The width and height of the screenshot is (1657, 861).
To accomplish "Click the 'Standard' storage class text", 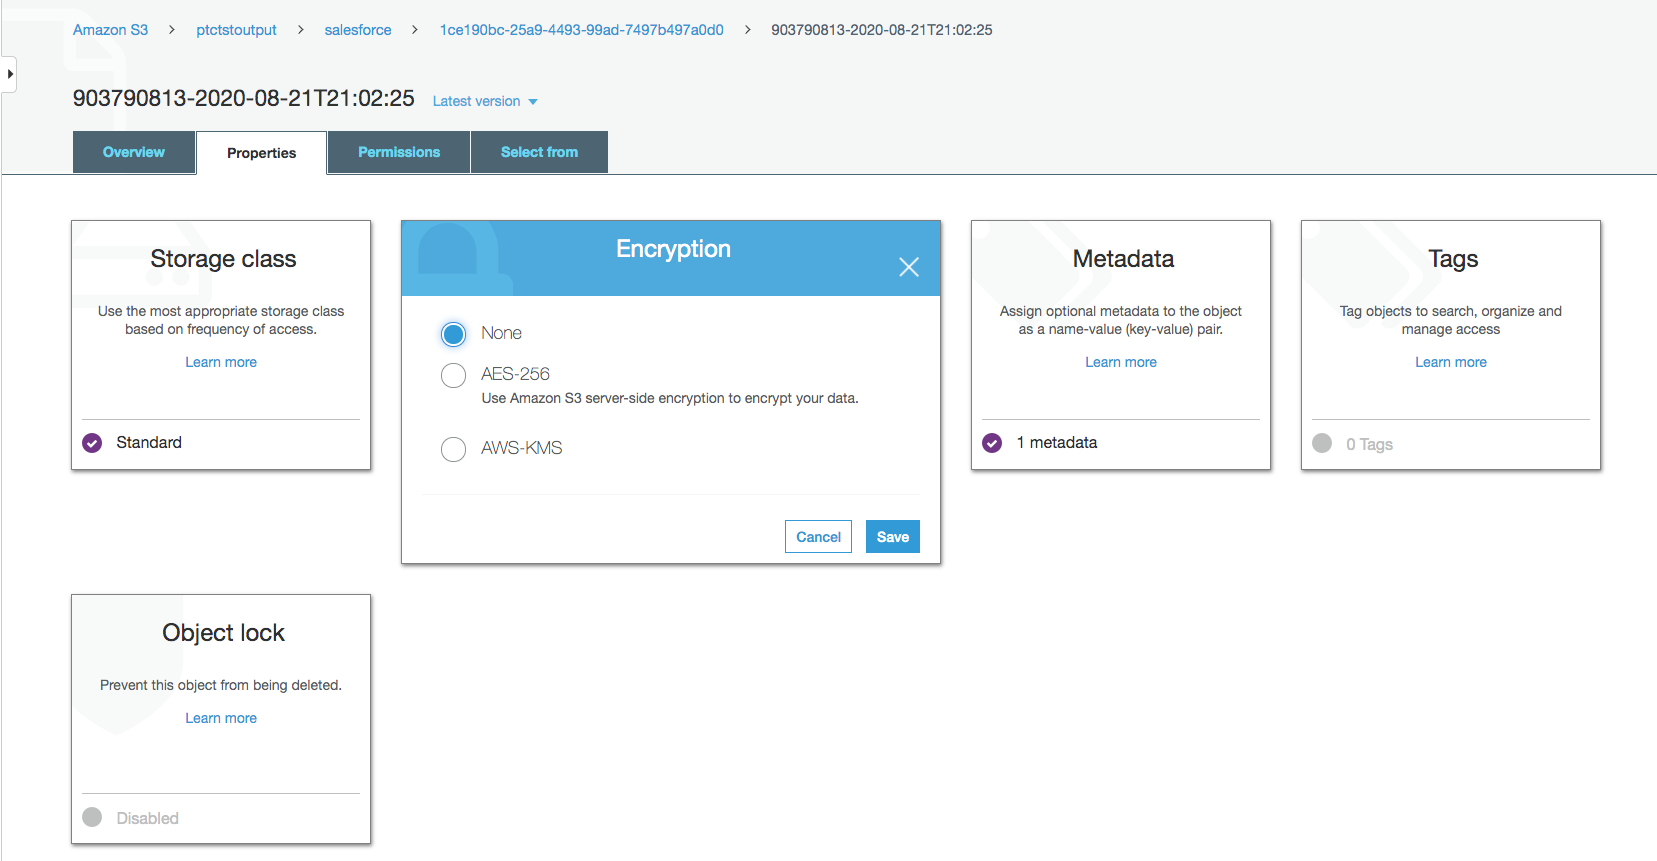I will tap(149, 443).
